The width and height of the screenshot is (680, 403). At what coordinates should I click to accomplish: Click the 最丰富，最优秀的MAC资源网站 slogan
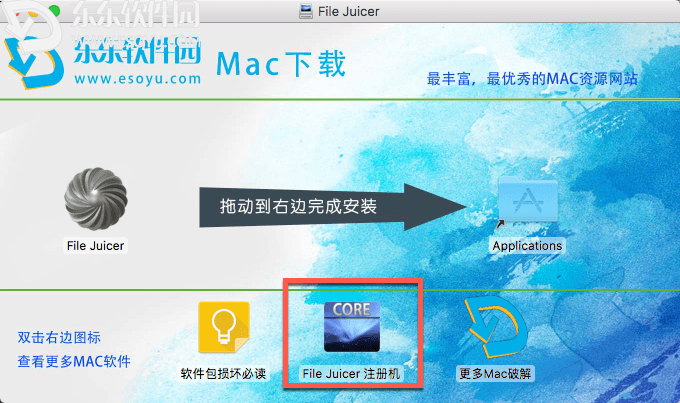(532, 79)
